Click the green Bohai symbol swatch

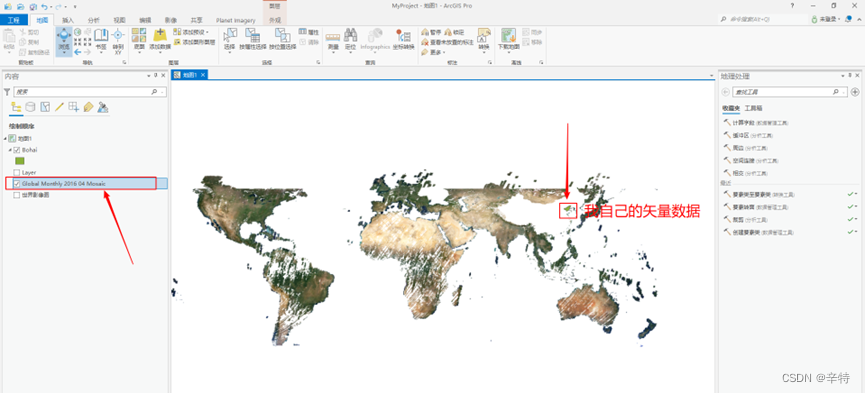pyautogui.click(x=20, y=161)
